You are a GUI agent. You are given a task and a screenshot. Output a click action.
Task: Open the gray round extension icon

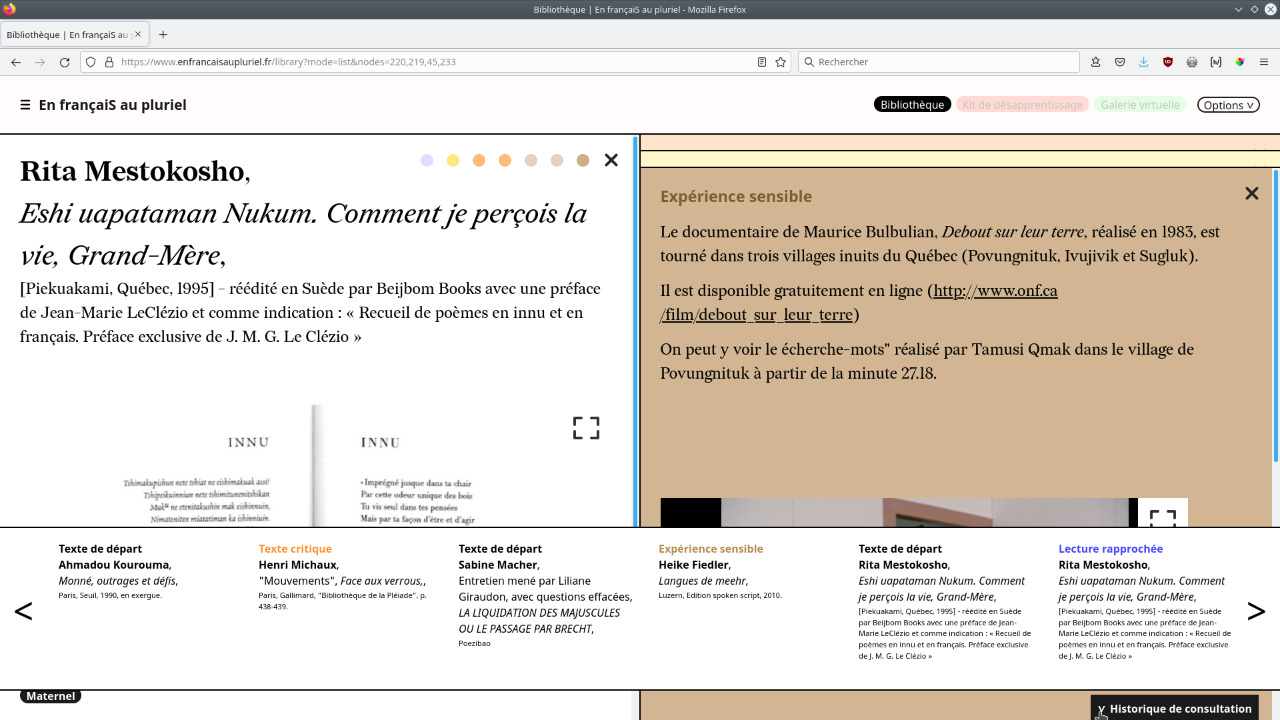(x=1192, y=62)
